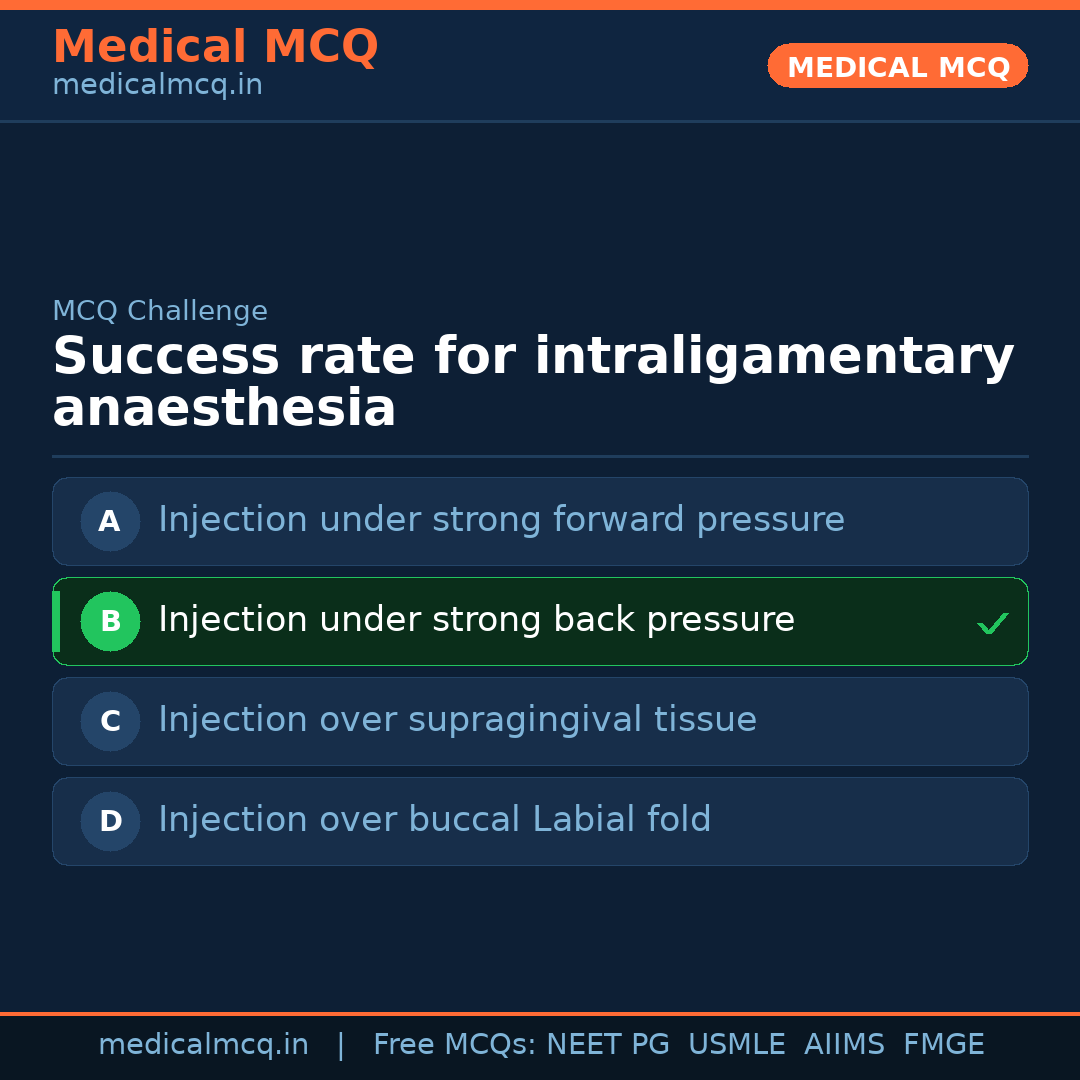Select answer Injection under strong back pressure
Screen dimensions: 1080x1080
pos(476,620)
